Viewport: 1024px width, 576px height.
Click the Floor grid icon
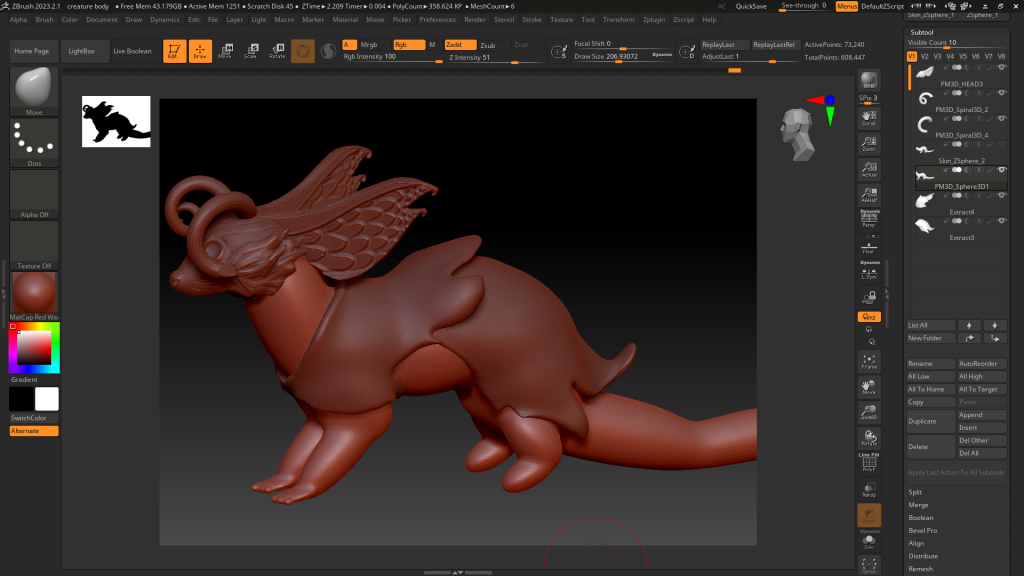[x=869, y=246]
